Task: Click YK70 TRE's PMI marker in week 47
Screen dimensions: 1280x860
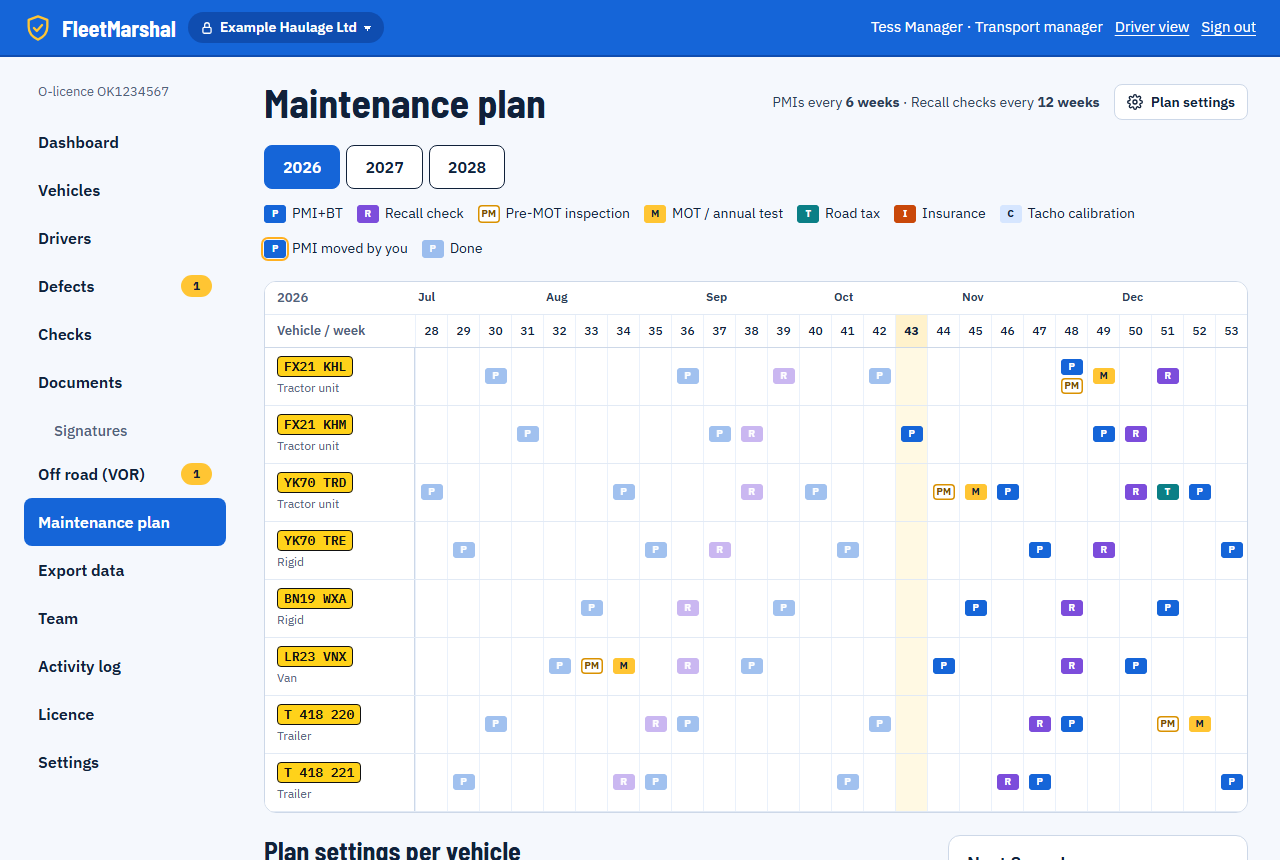Action: (1040, 550)
